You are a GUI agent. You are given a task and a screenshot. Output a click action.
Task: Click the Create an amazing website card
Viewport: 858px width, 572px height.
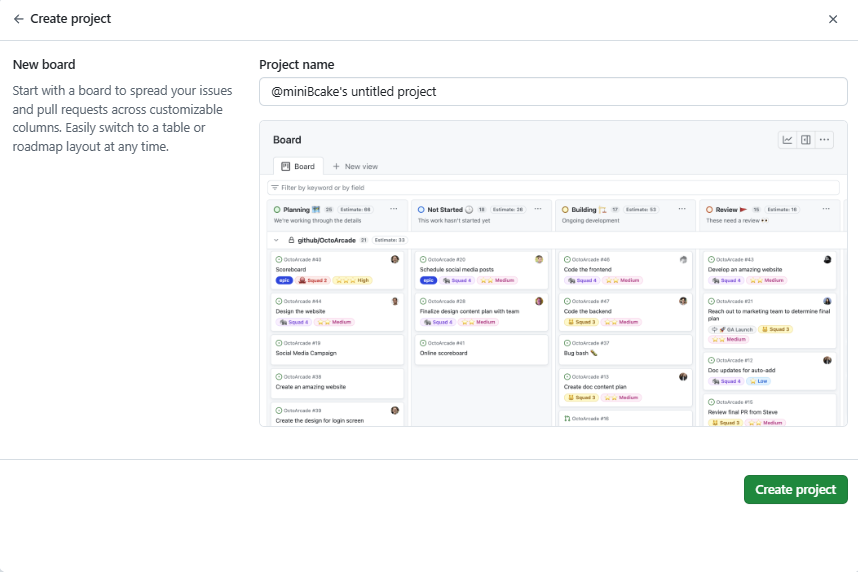pos(337,383)
